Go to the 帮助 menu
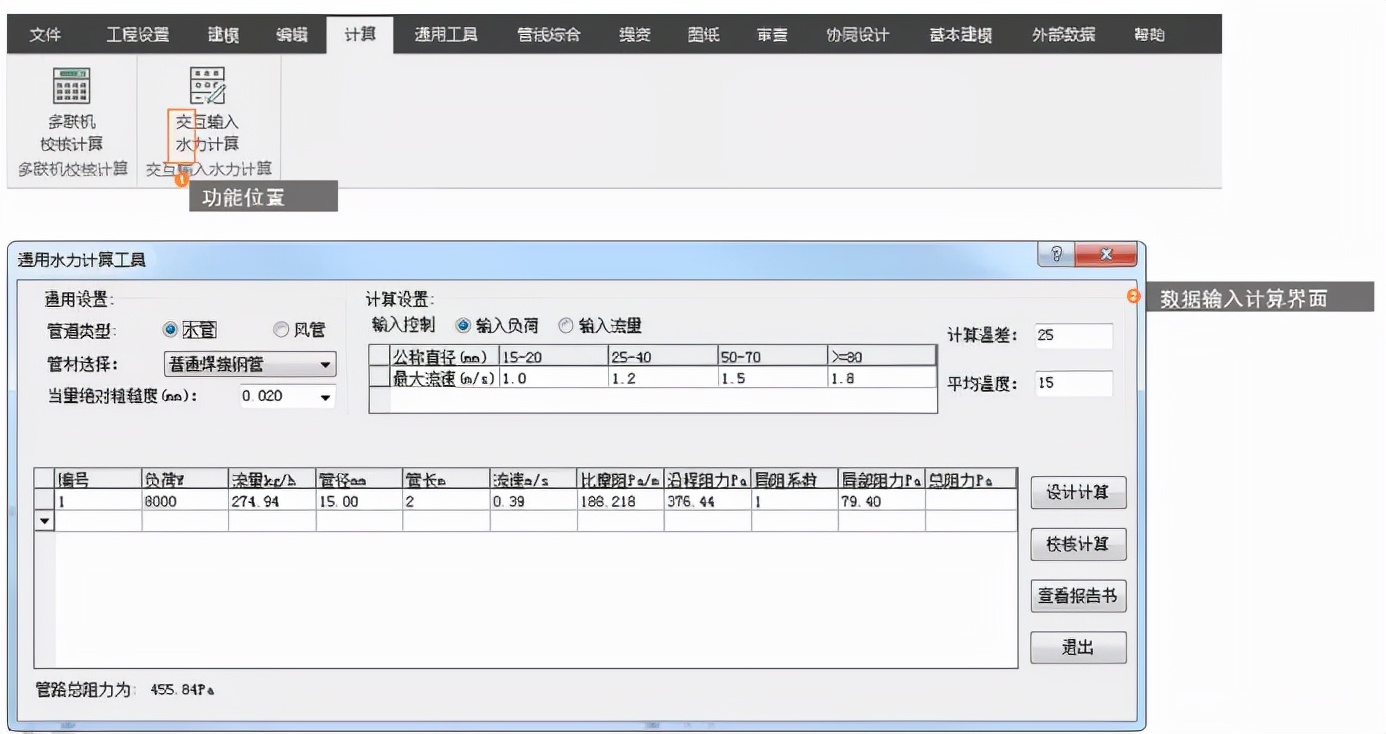 pos(1150,31)
